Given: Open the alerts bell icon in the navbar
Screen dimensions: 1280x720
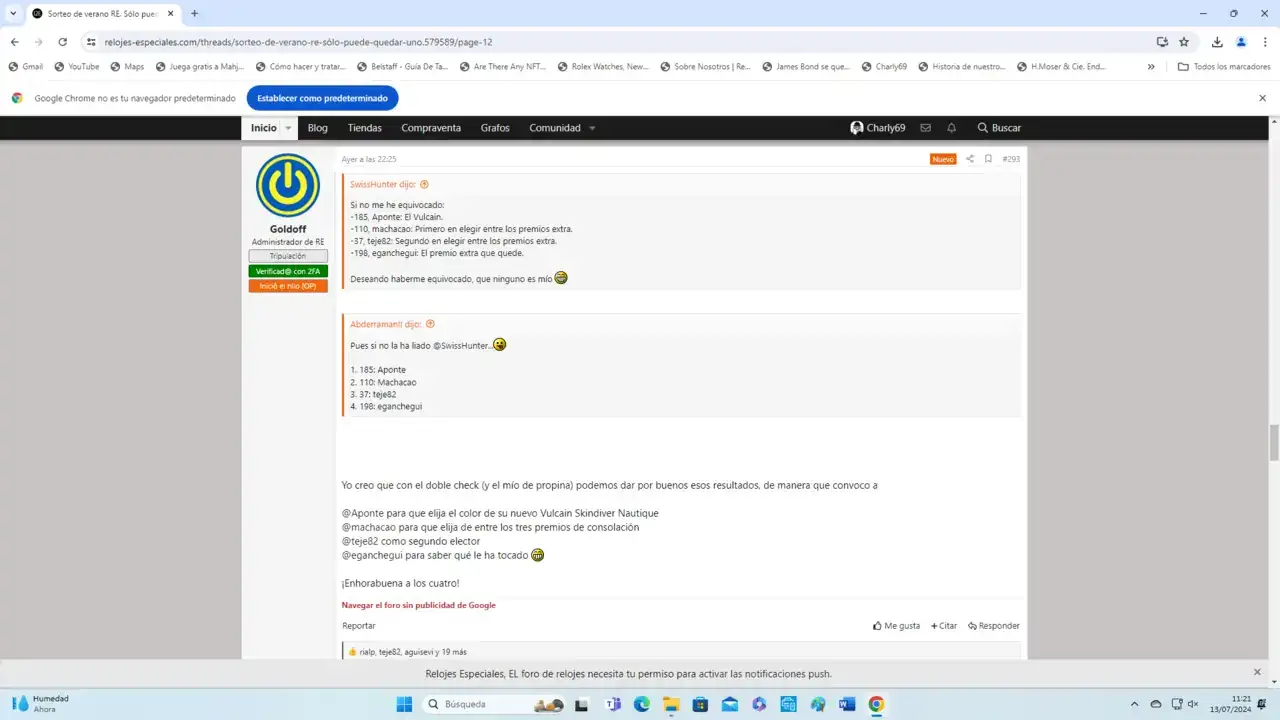Looking at the screenshot, I should click(951, 128).
